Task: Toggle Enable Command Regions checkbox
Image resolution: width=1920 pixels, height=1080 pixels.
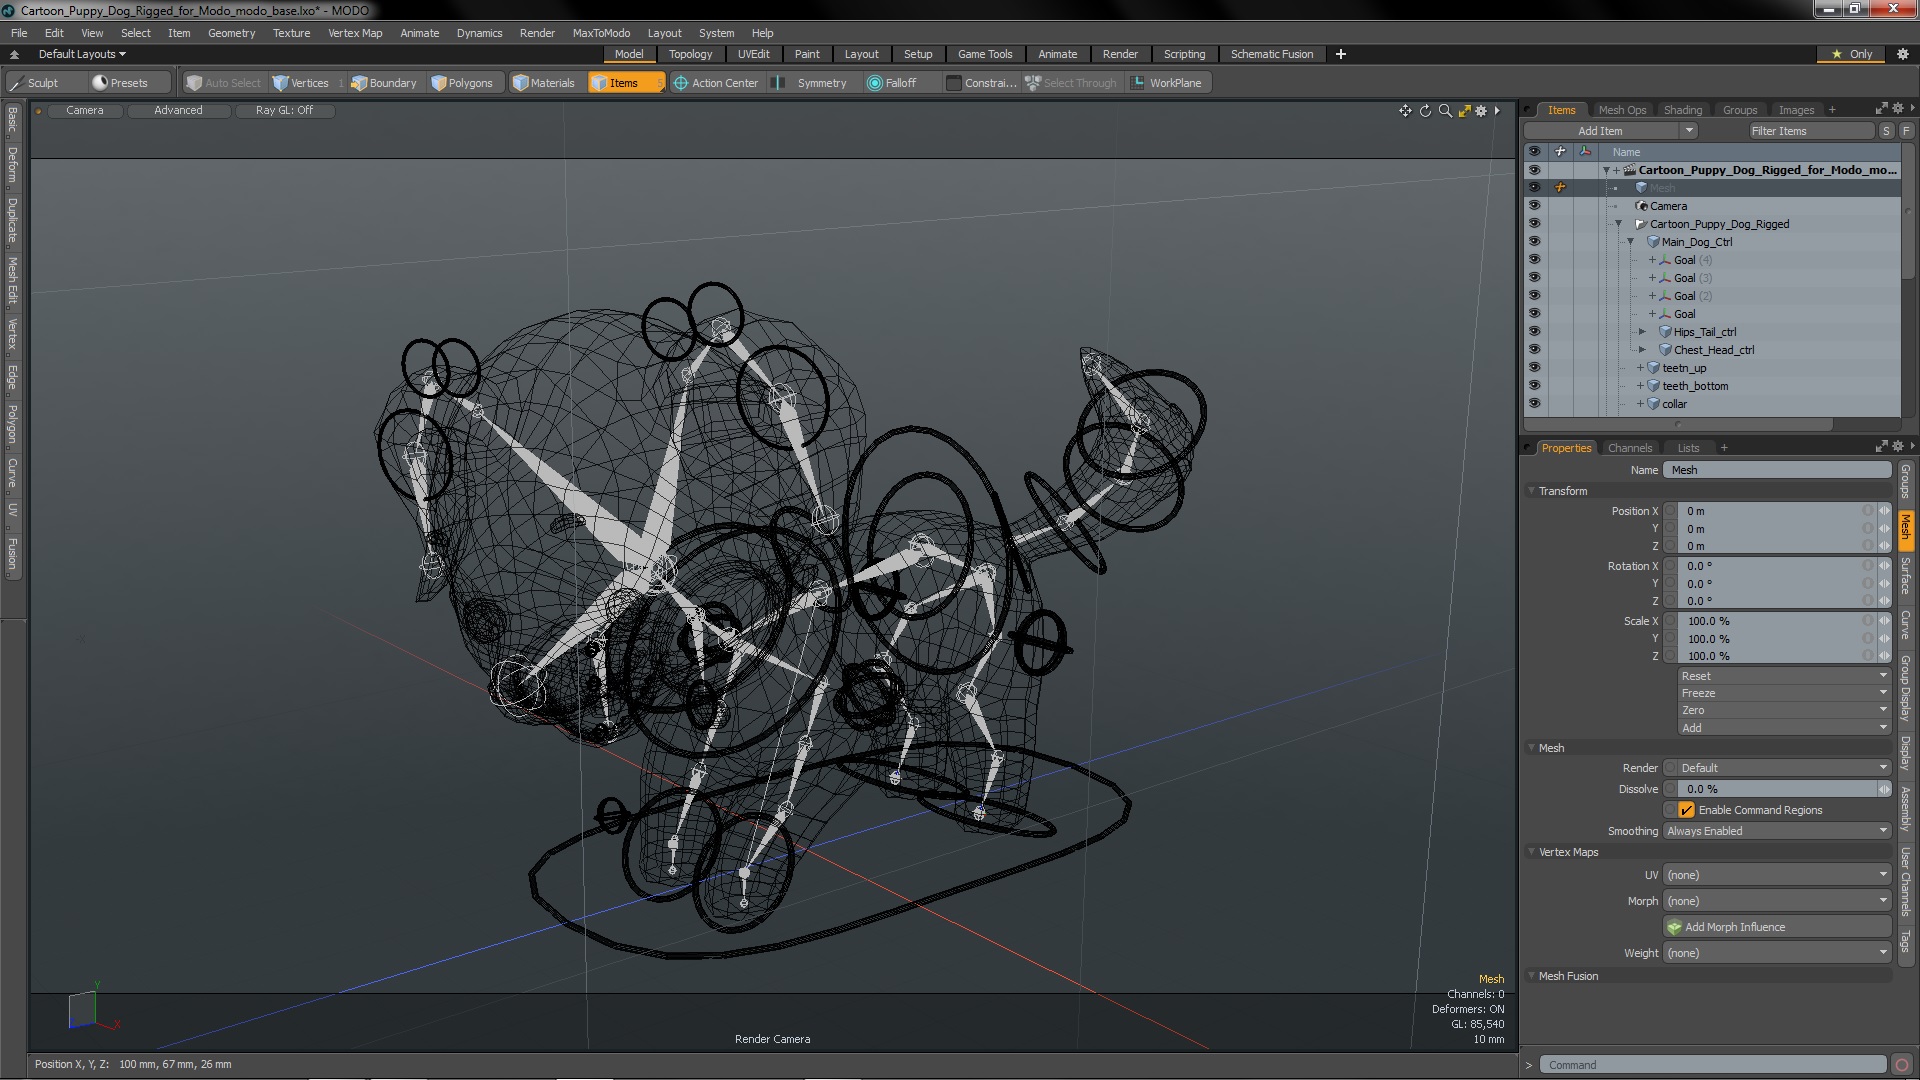Action: point(1687,810)
